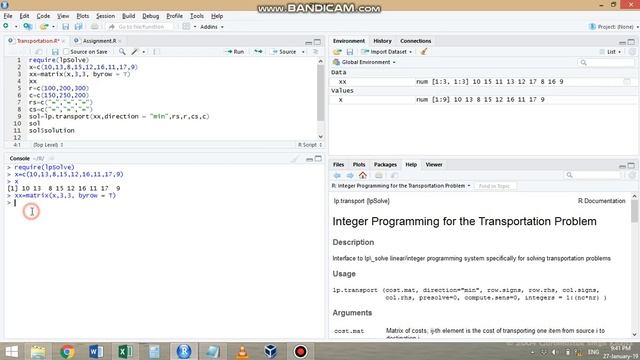The width and height of the screenshot is (640, 360).
Task: Open Help home page icon
Action: (363, 176)
